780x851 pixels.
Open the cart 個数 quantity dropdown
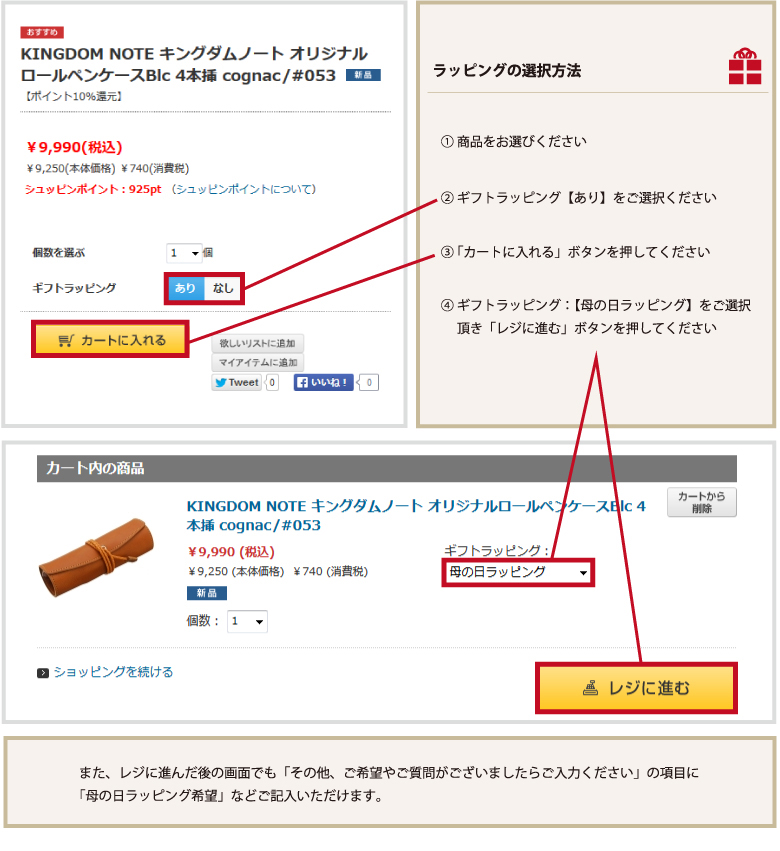[x=248, y=621]
